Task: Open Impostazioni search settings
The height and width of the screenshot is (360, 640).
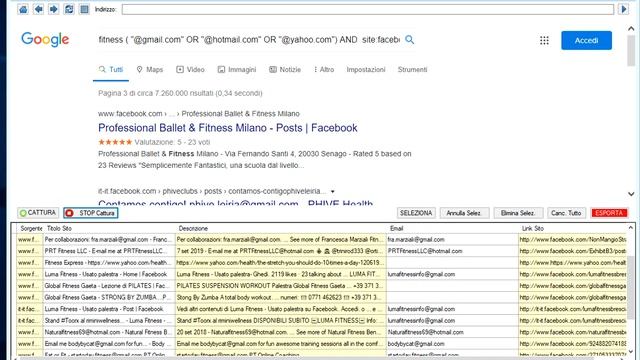Action: click(x=366, y=70)
